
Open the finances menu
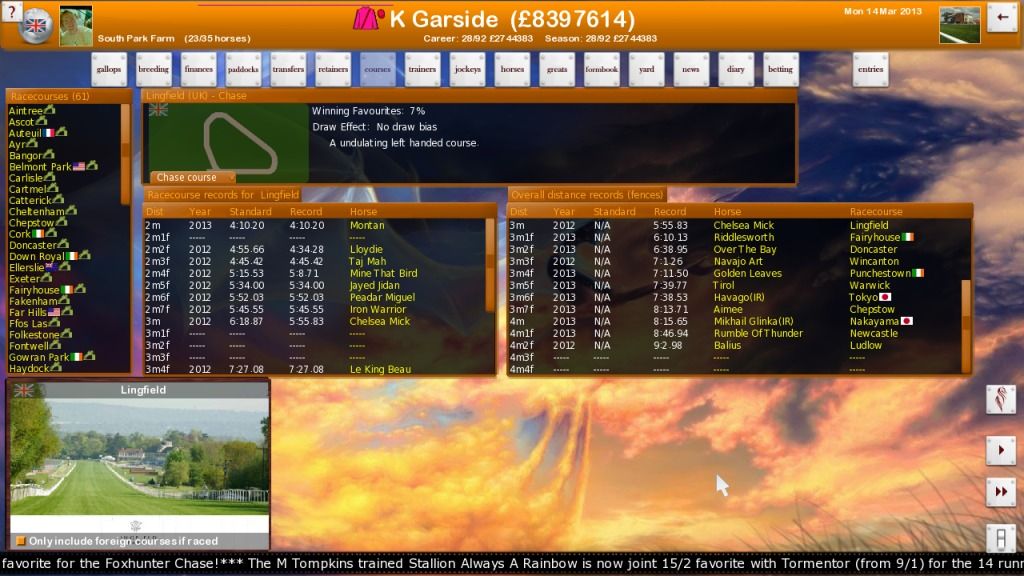pos(199,69)
